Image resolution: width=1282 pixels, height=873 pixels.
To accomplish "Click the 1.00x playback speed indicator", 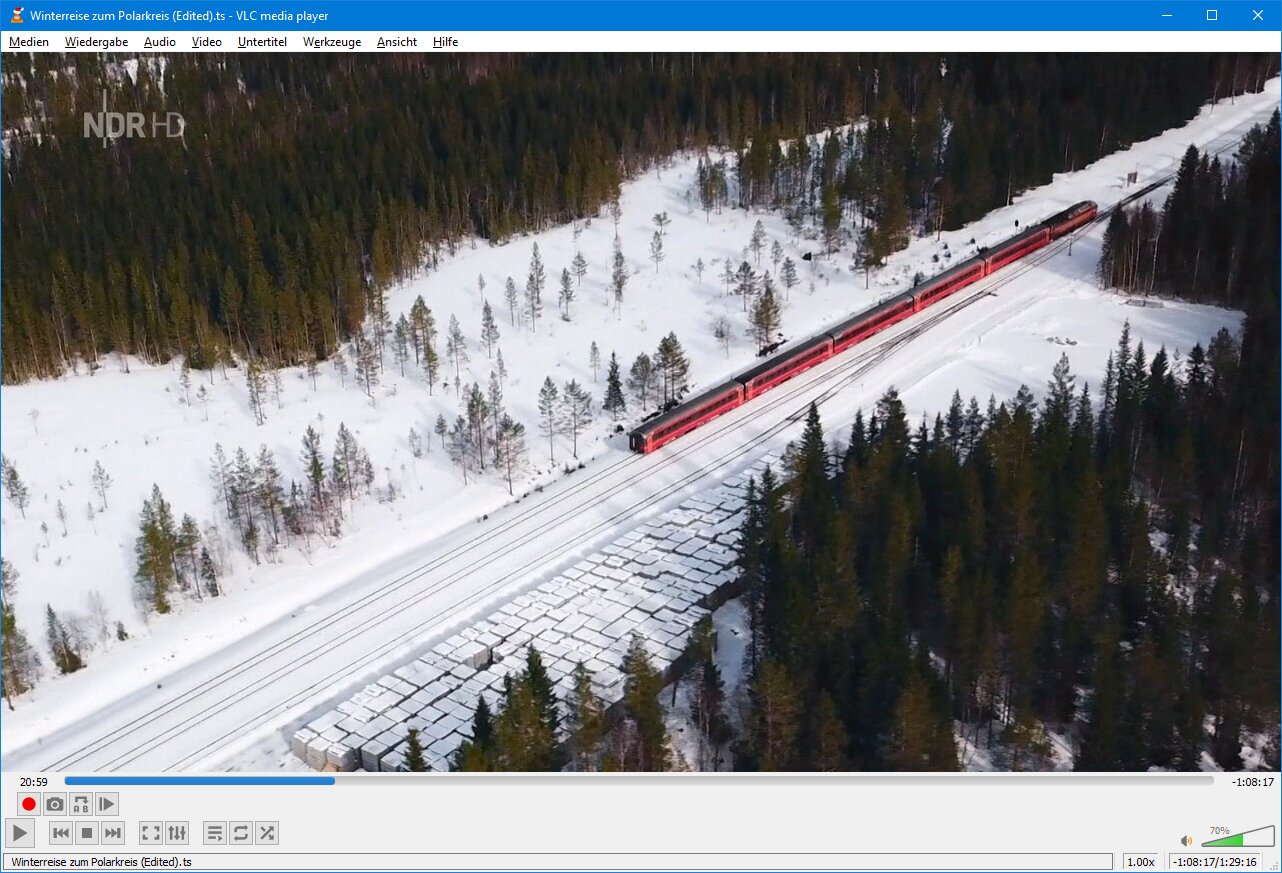I will click(1140, 862).
